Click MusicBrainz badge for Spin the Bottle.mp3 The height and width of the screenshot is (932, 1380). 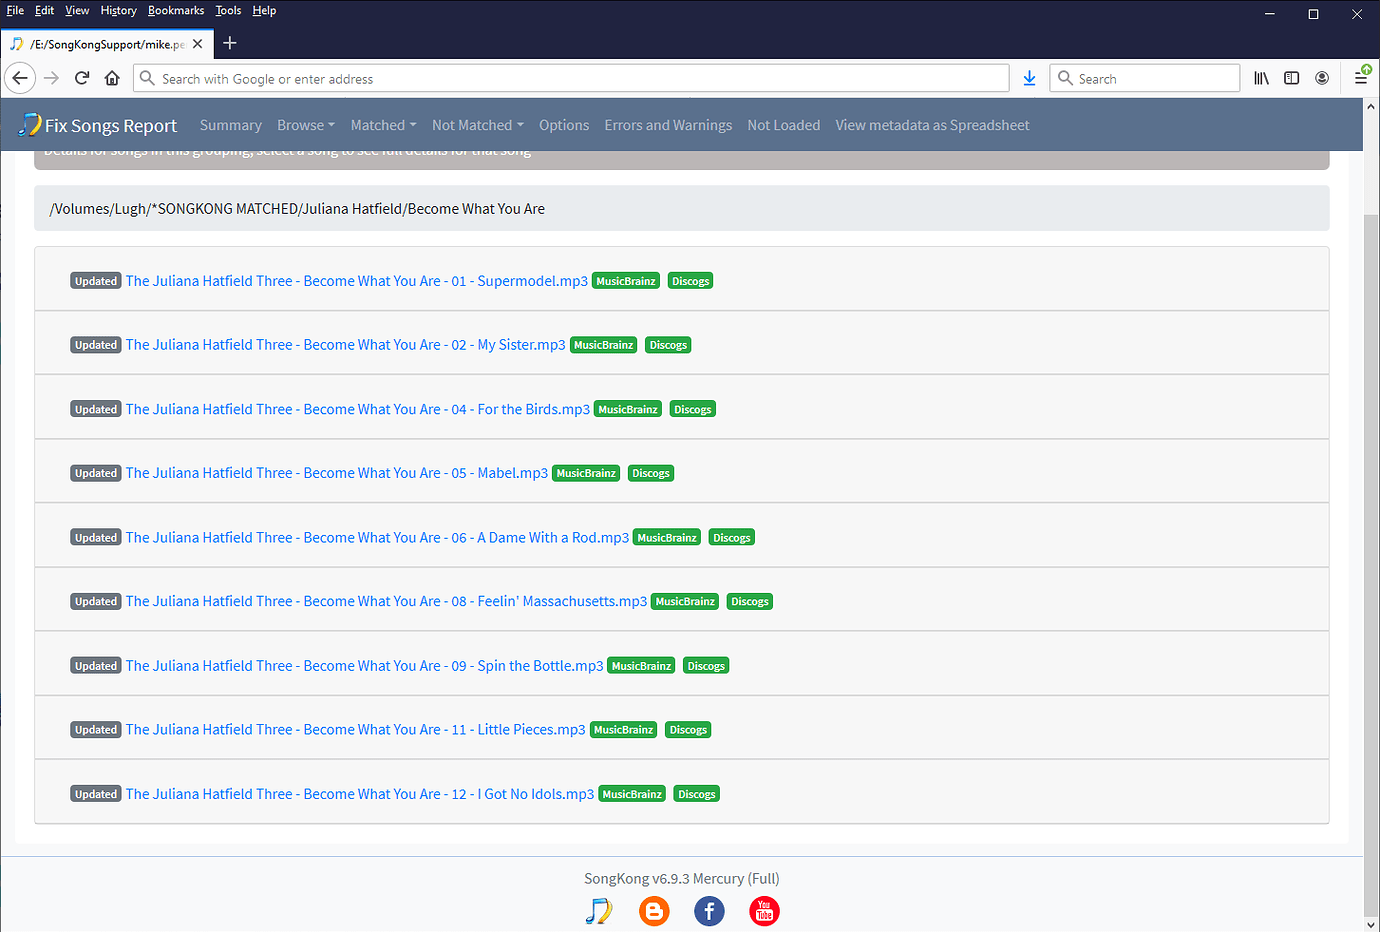coord(642,666)
